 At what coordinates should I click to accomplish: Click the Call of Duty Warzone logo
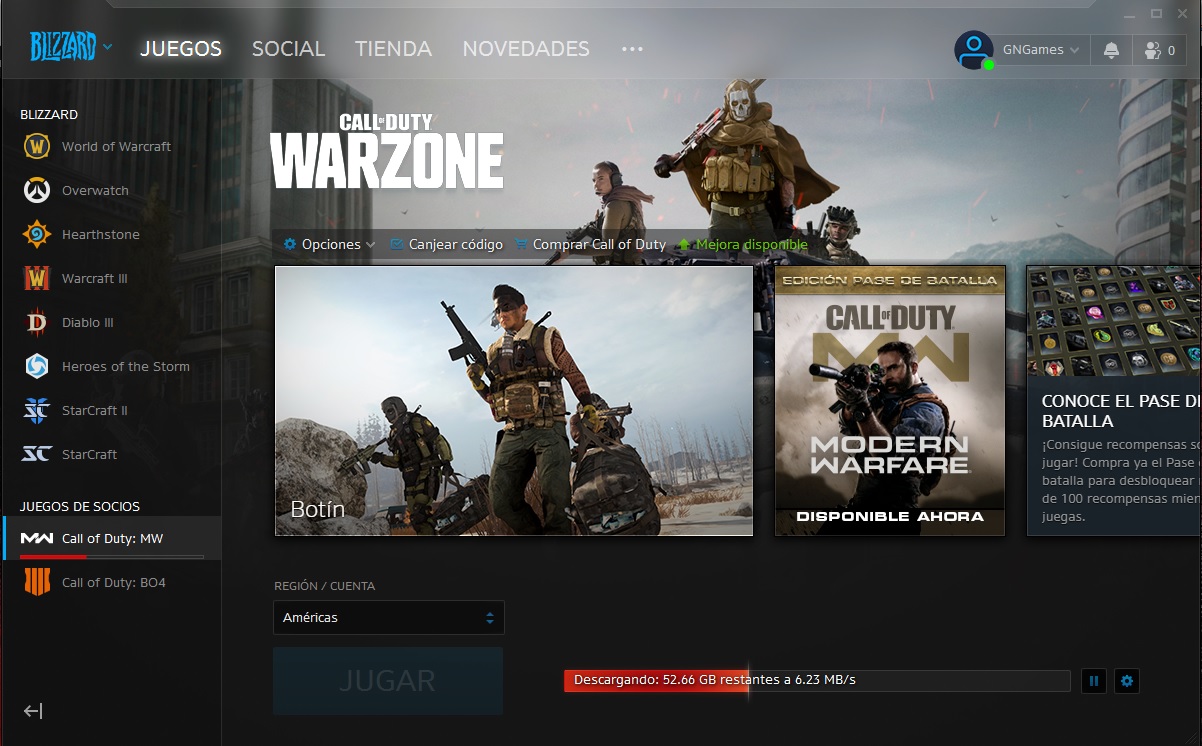tap(386, 151)
